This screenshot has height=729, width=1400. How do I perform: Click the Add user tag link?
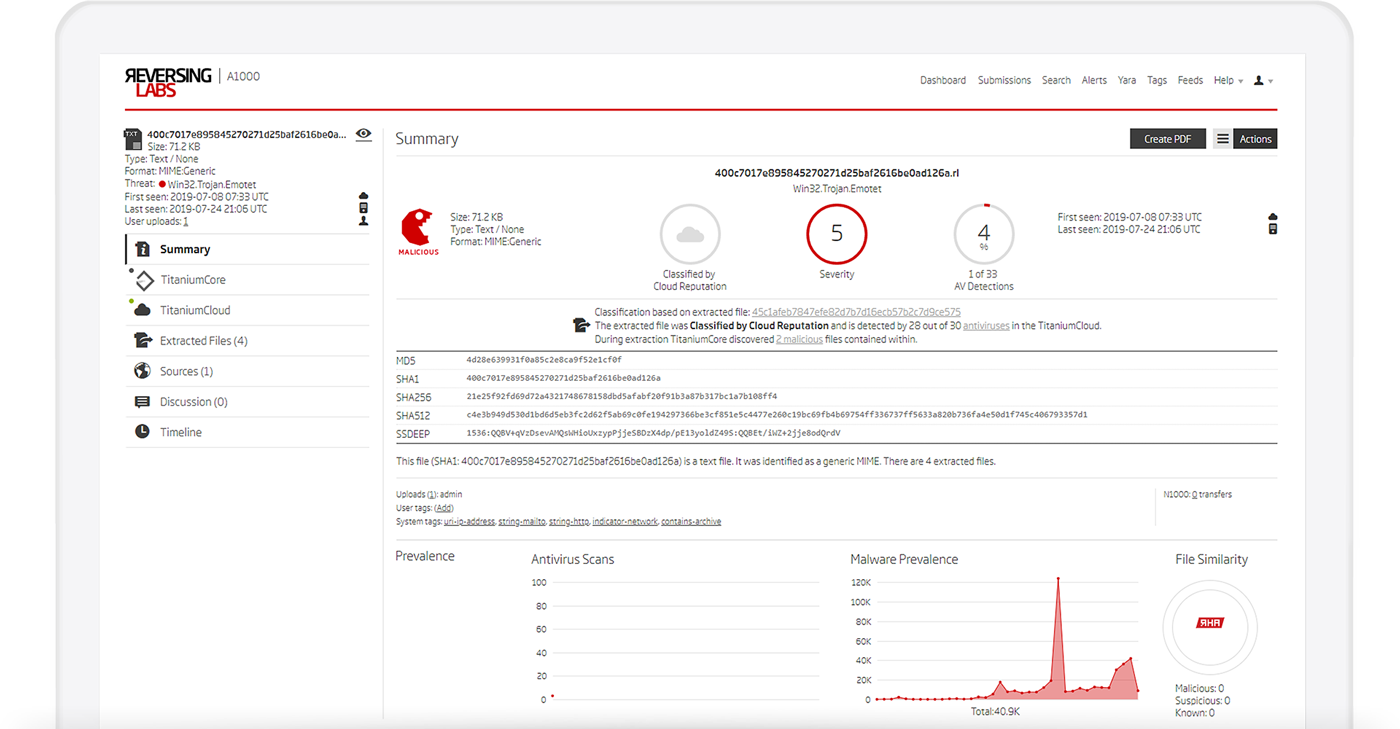444,508
